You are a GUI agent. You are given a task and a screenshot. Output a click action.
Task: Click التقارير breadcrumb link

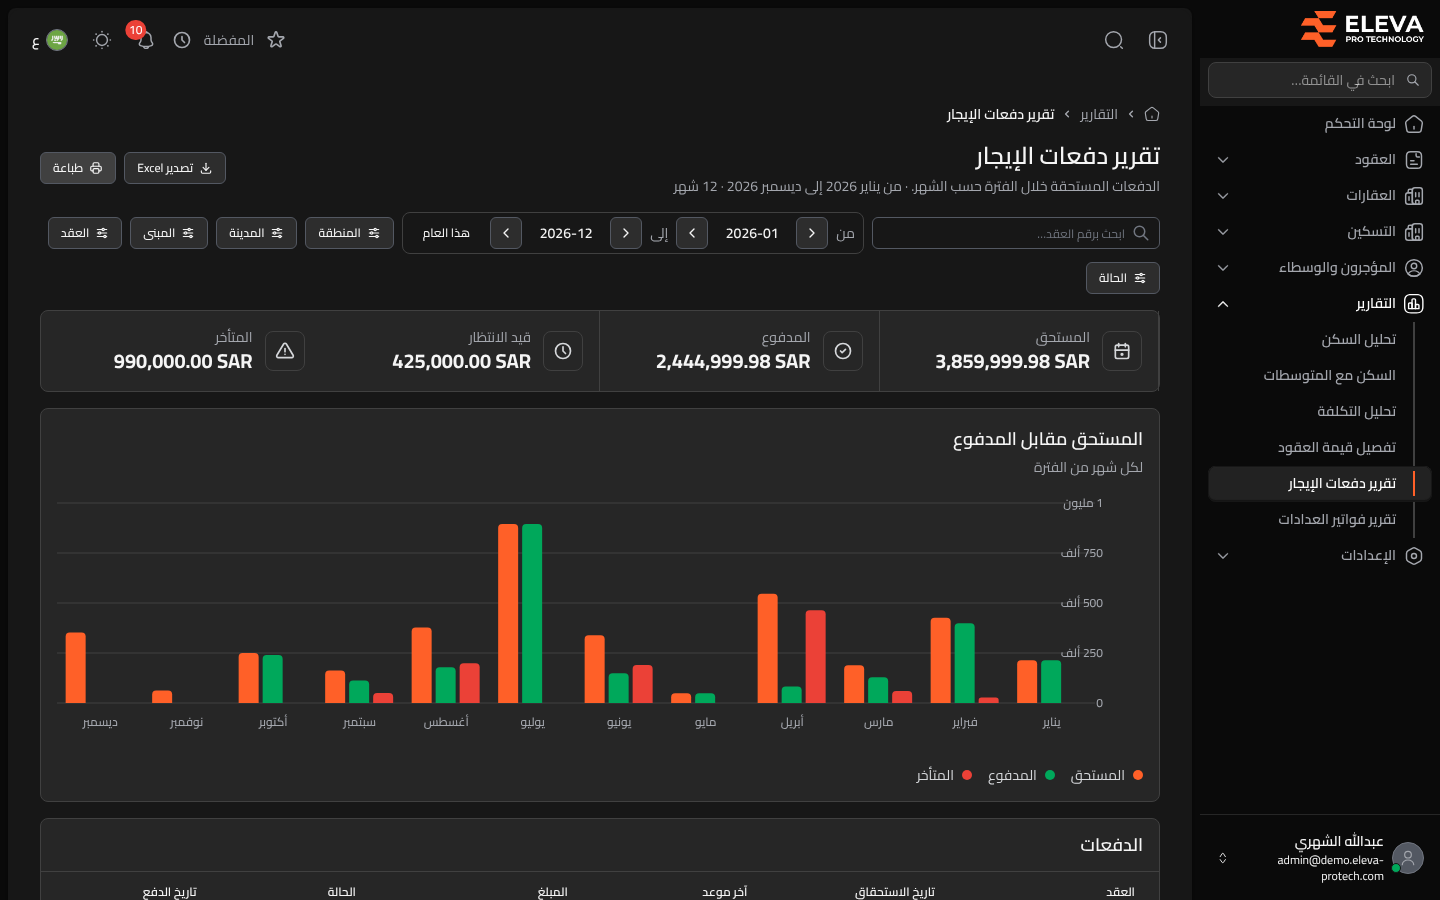(1099, 114)
